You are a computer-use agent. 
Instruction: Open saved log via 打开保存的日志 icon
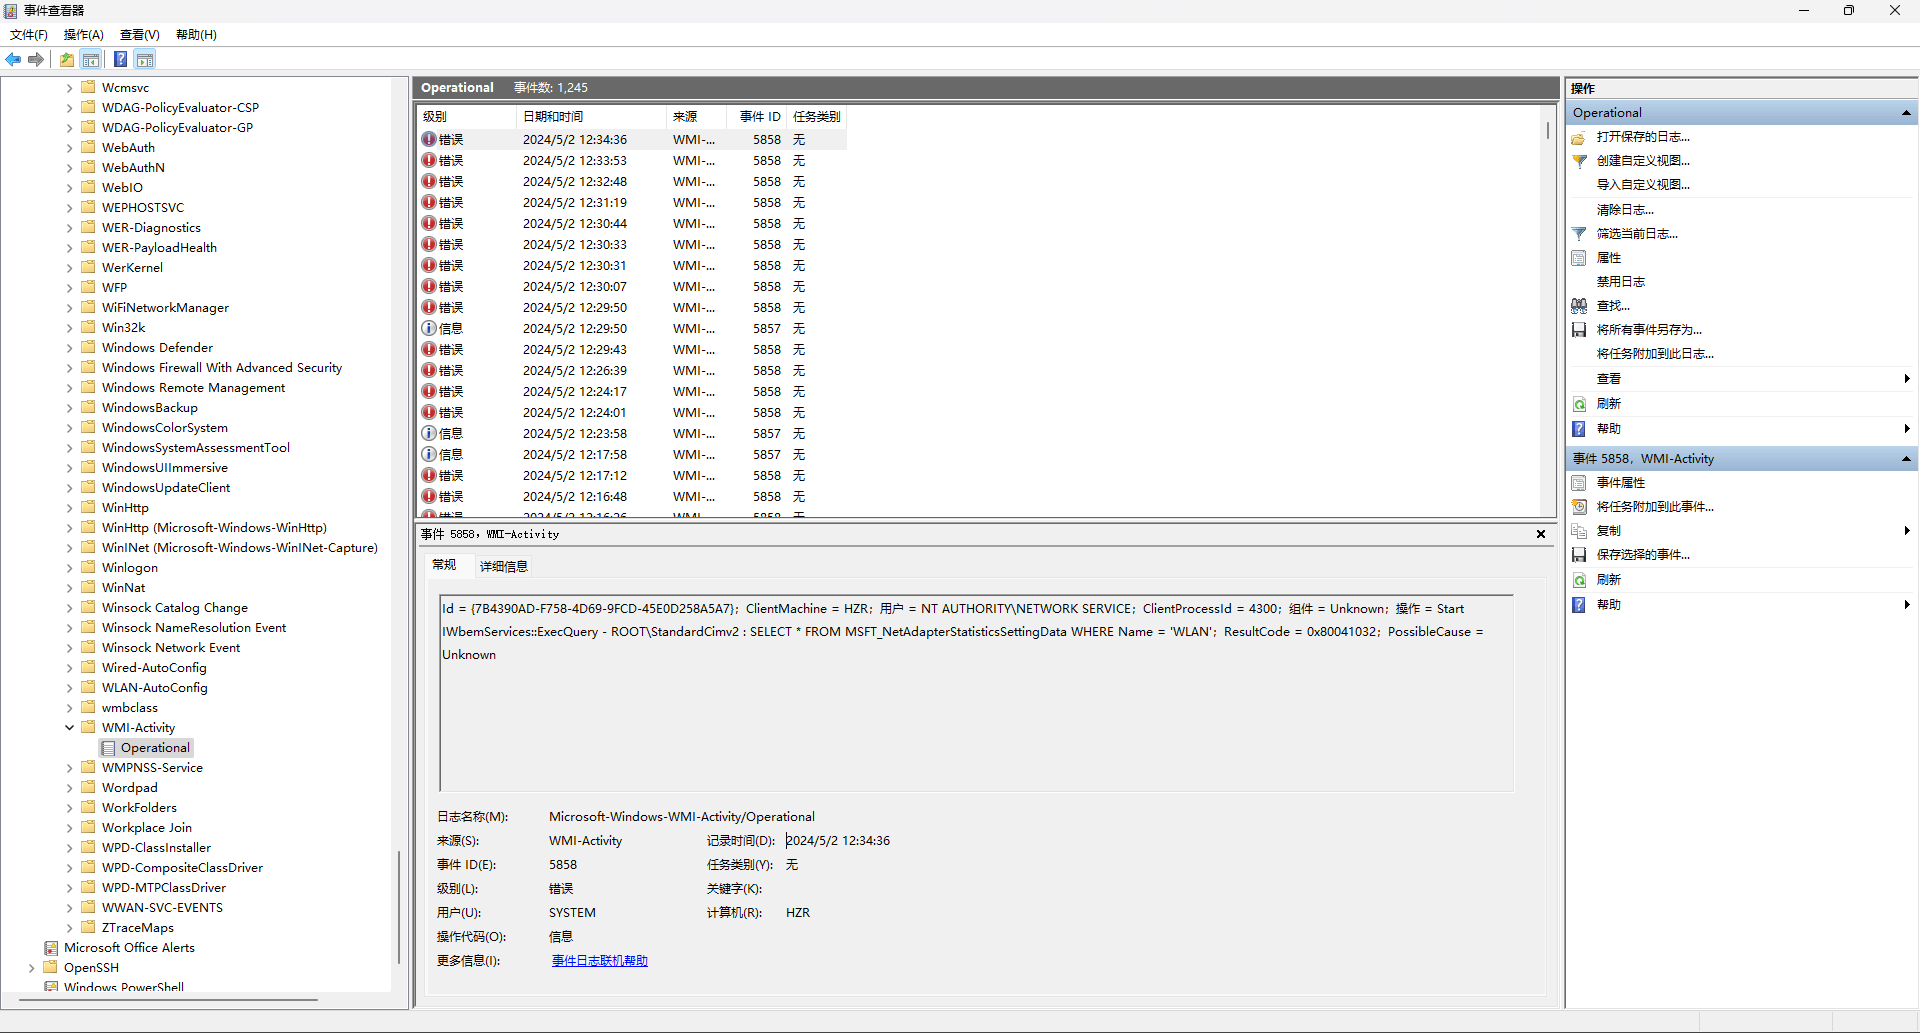pos(1579,137)
